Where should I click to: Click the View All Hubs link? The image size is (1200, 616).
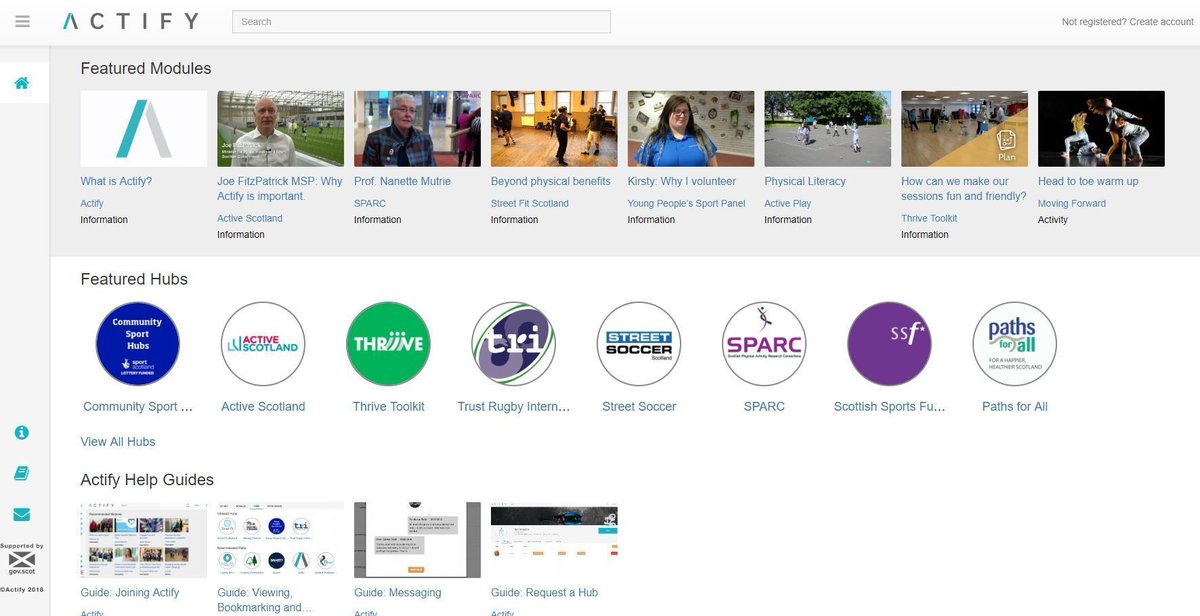click(118, 442)
